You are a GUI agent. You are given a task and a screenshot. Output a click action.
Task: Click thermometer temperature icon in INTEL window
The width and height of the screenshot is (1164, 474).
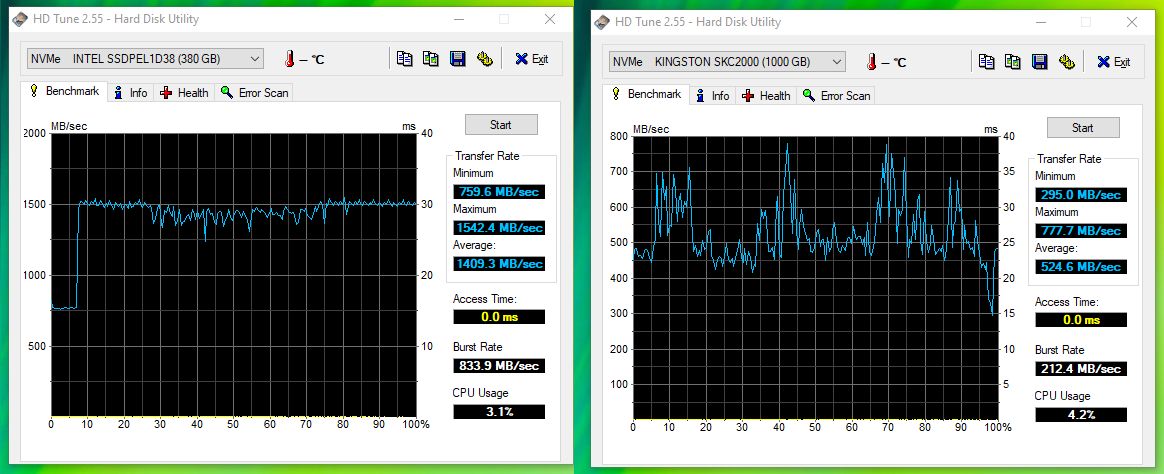tap(290, 59)
